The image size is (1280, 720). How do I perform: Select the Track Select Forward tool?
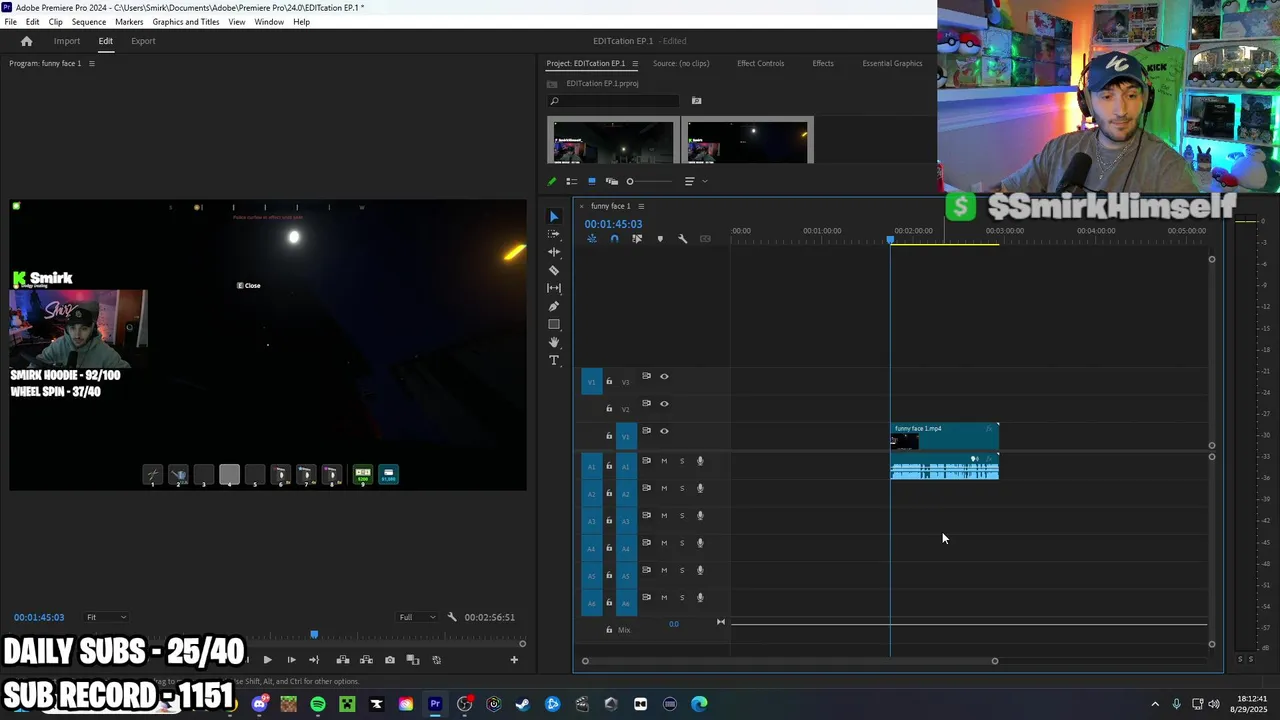(x=554, y=234)
